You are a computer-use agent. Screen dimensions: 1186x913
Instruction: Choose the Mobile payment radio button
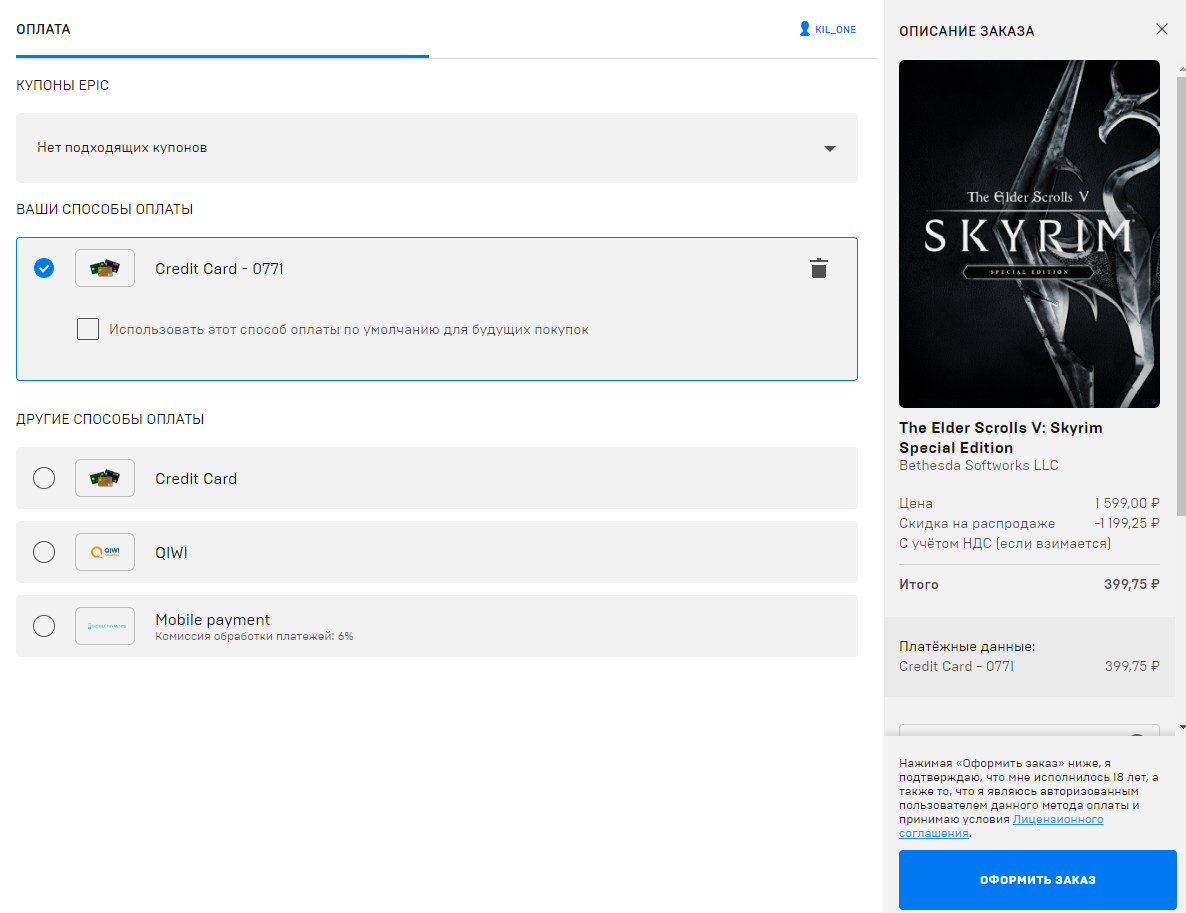[44, 626]
